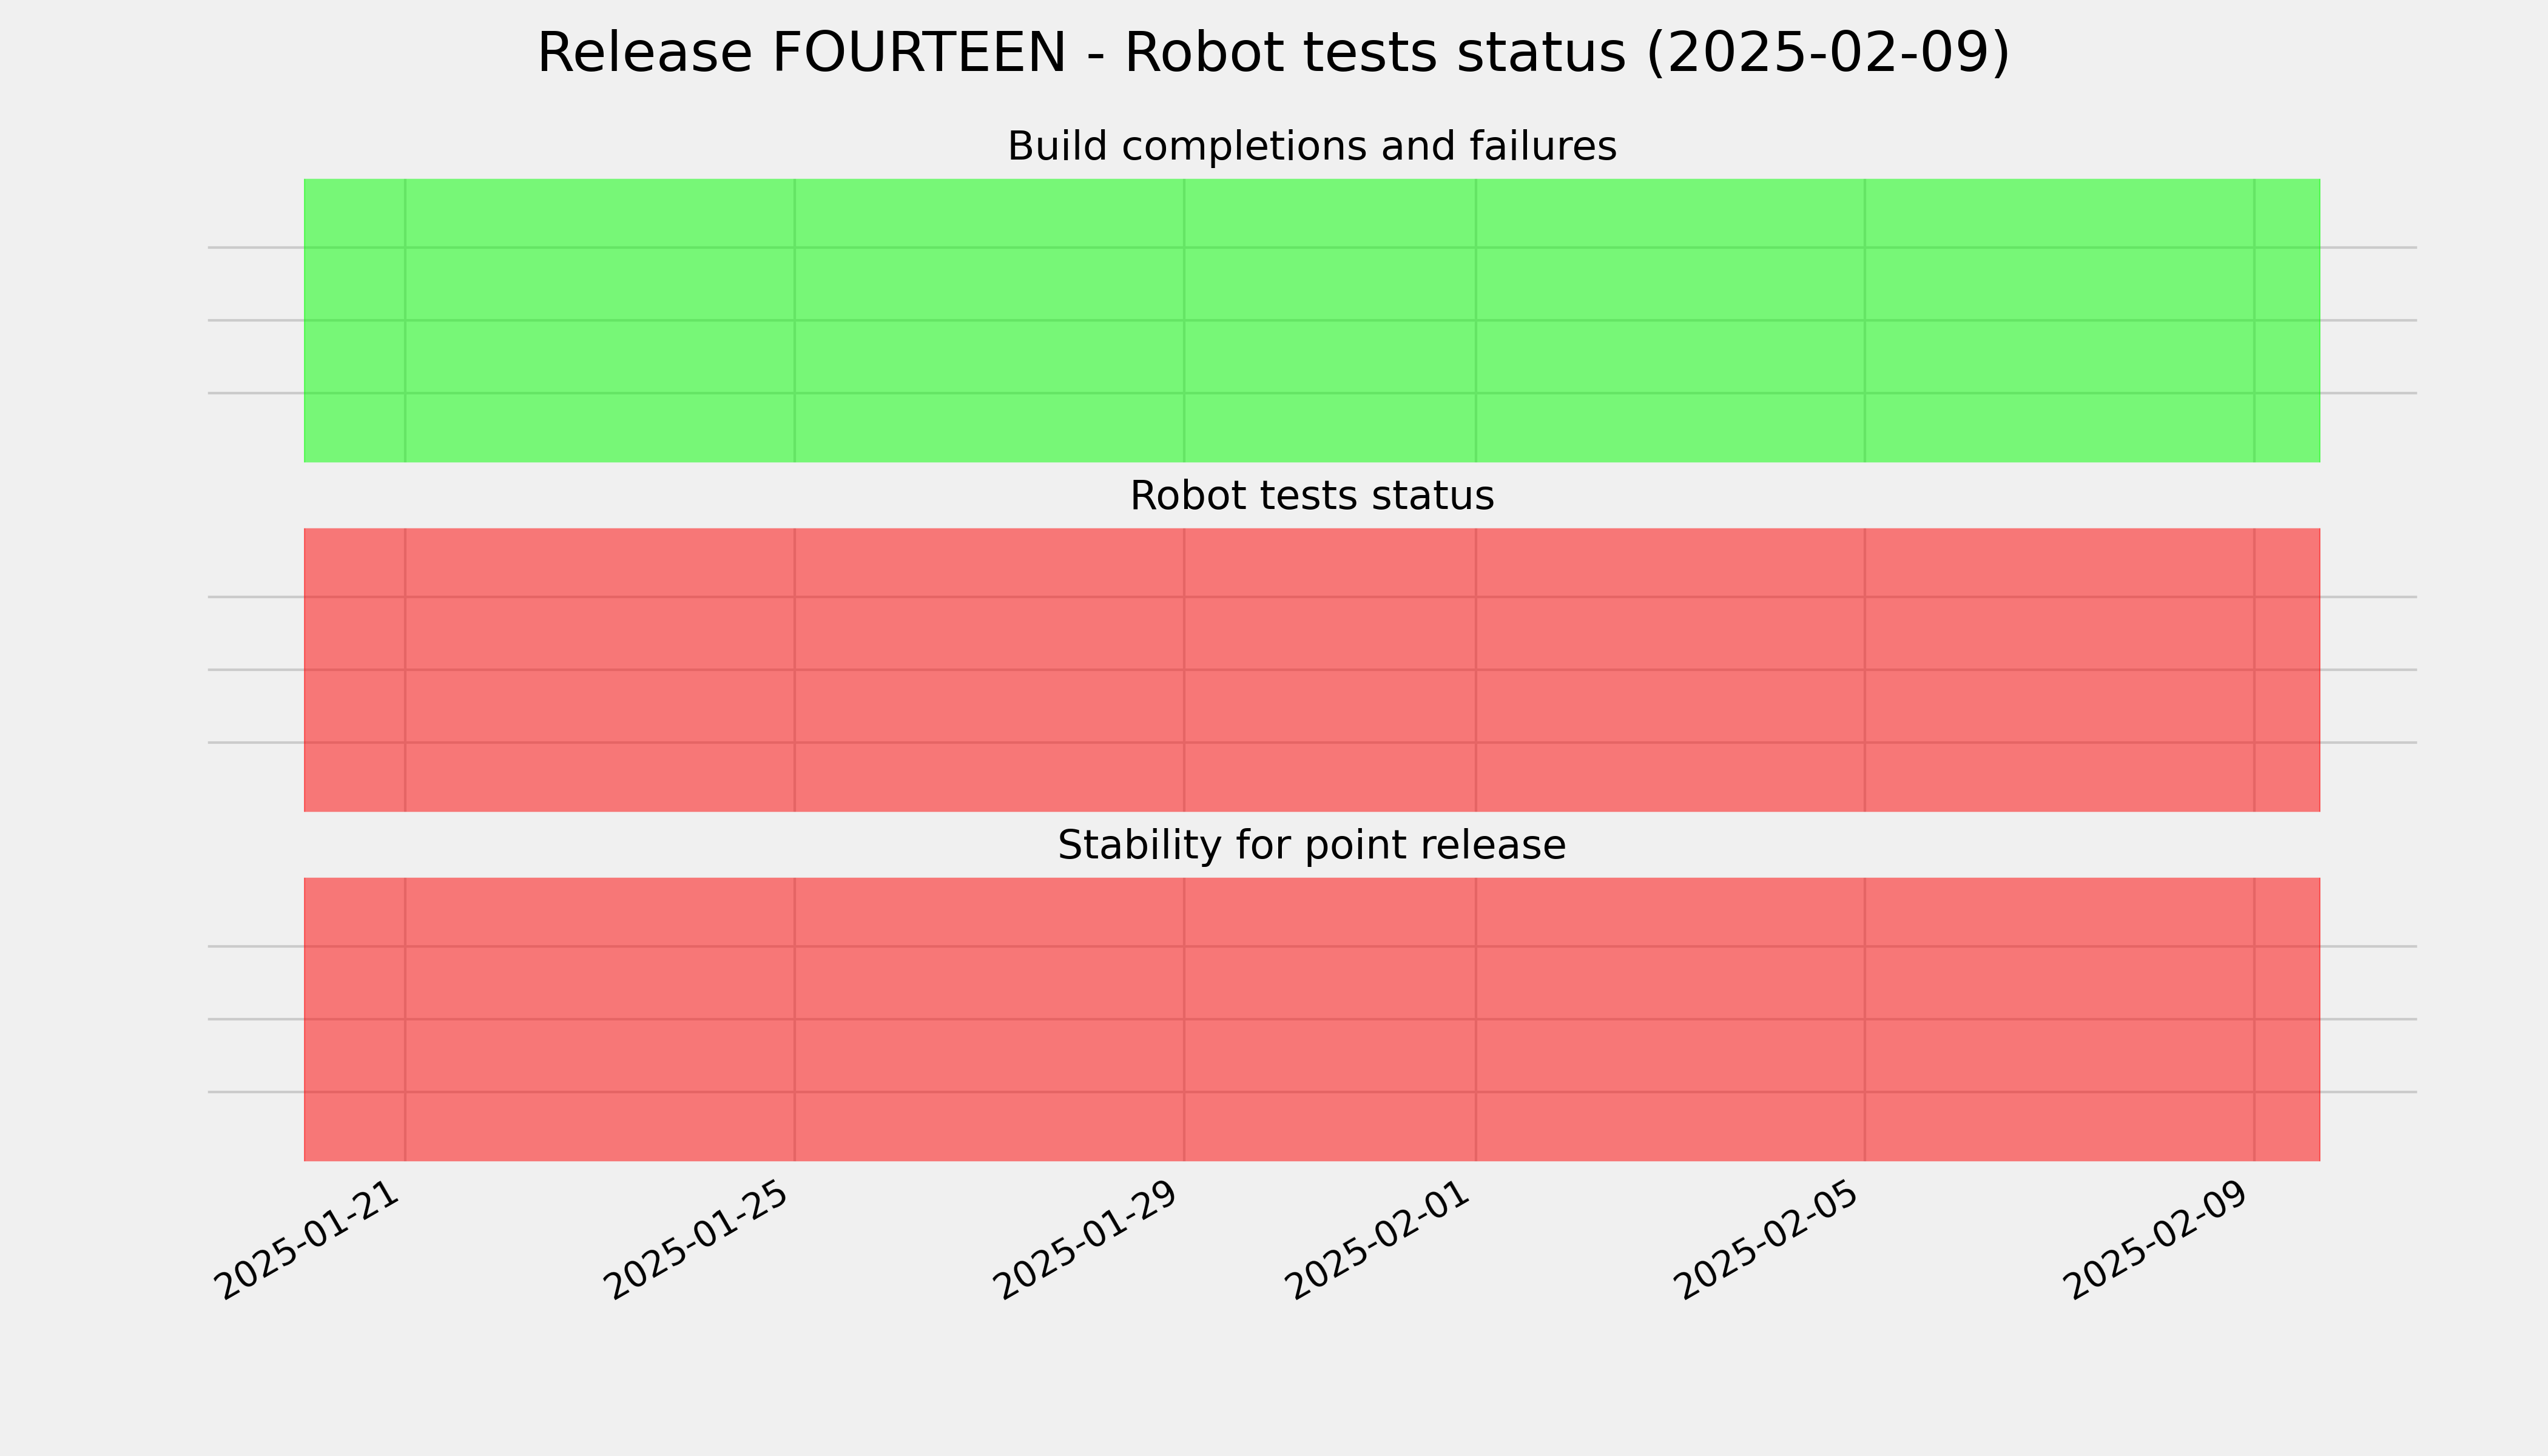Screen dimensions: 2548x1456
Task: Click the date '(2025-02-09)' in the main title
Action: 1827,53
